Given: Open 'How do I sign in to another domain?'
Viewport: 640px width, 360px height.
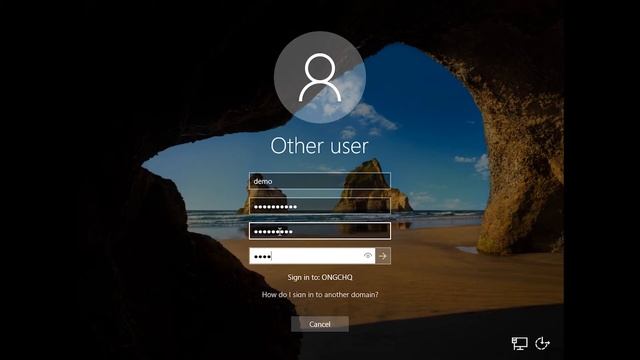Looking at the screenshot, I should point(320,294).
